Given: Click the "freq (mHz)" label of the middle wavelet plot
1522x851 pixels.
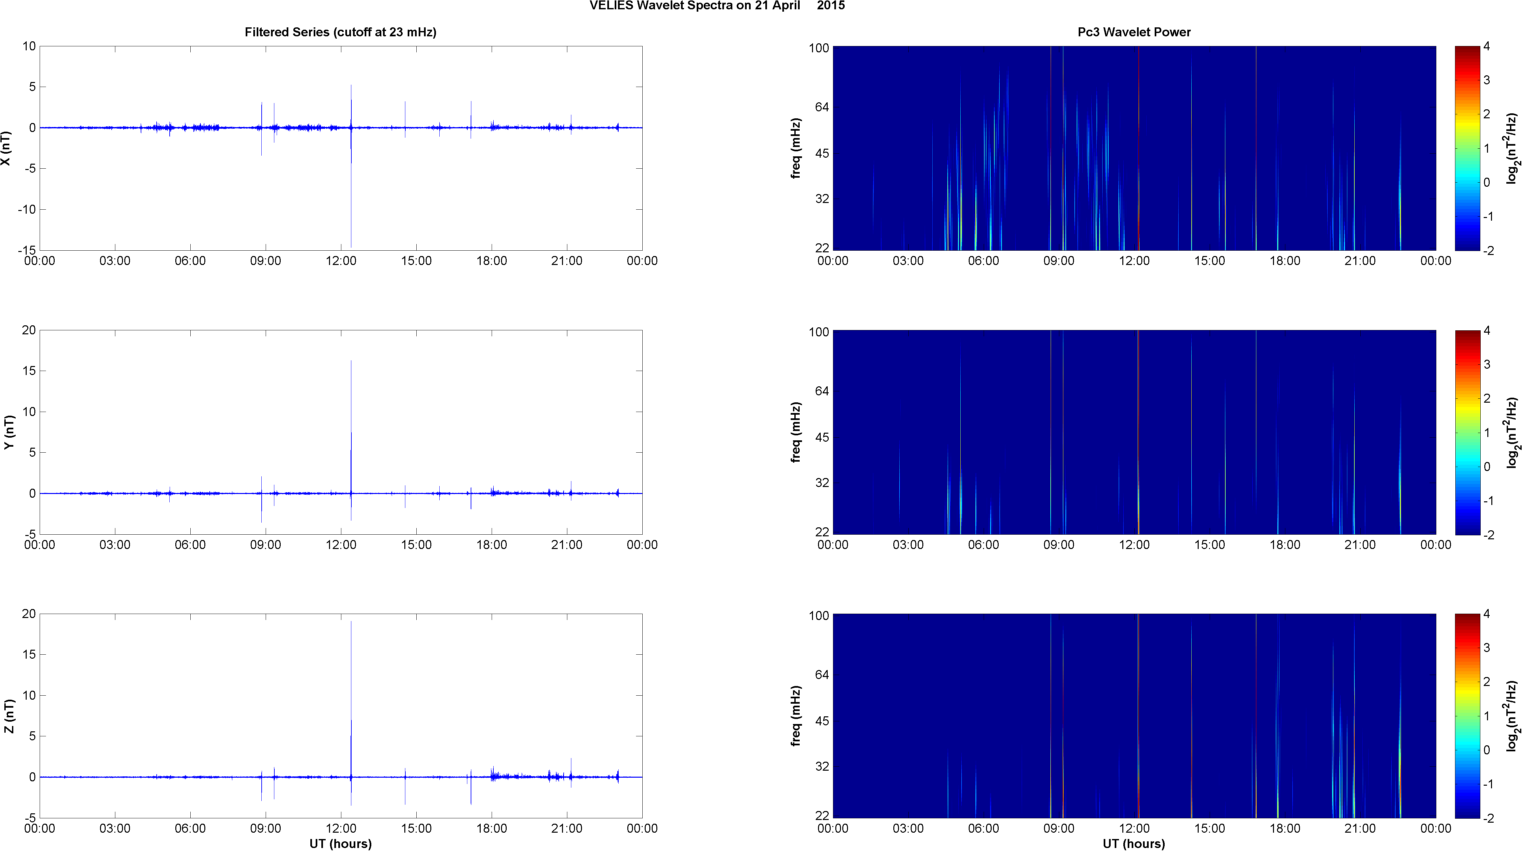Looking at the screenshot, I should (x=796, y=432).
